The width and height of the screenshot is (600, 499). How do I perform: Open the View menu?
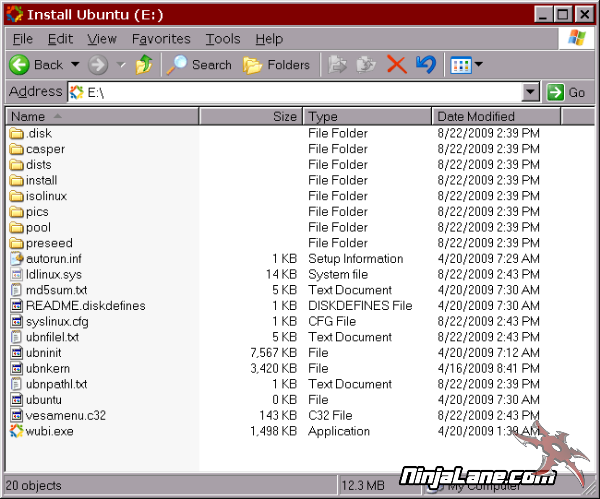pyautogui.click(x=102, y=39)
